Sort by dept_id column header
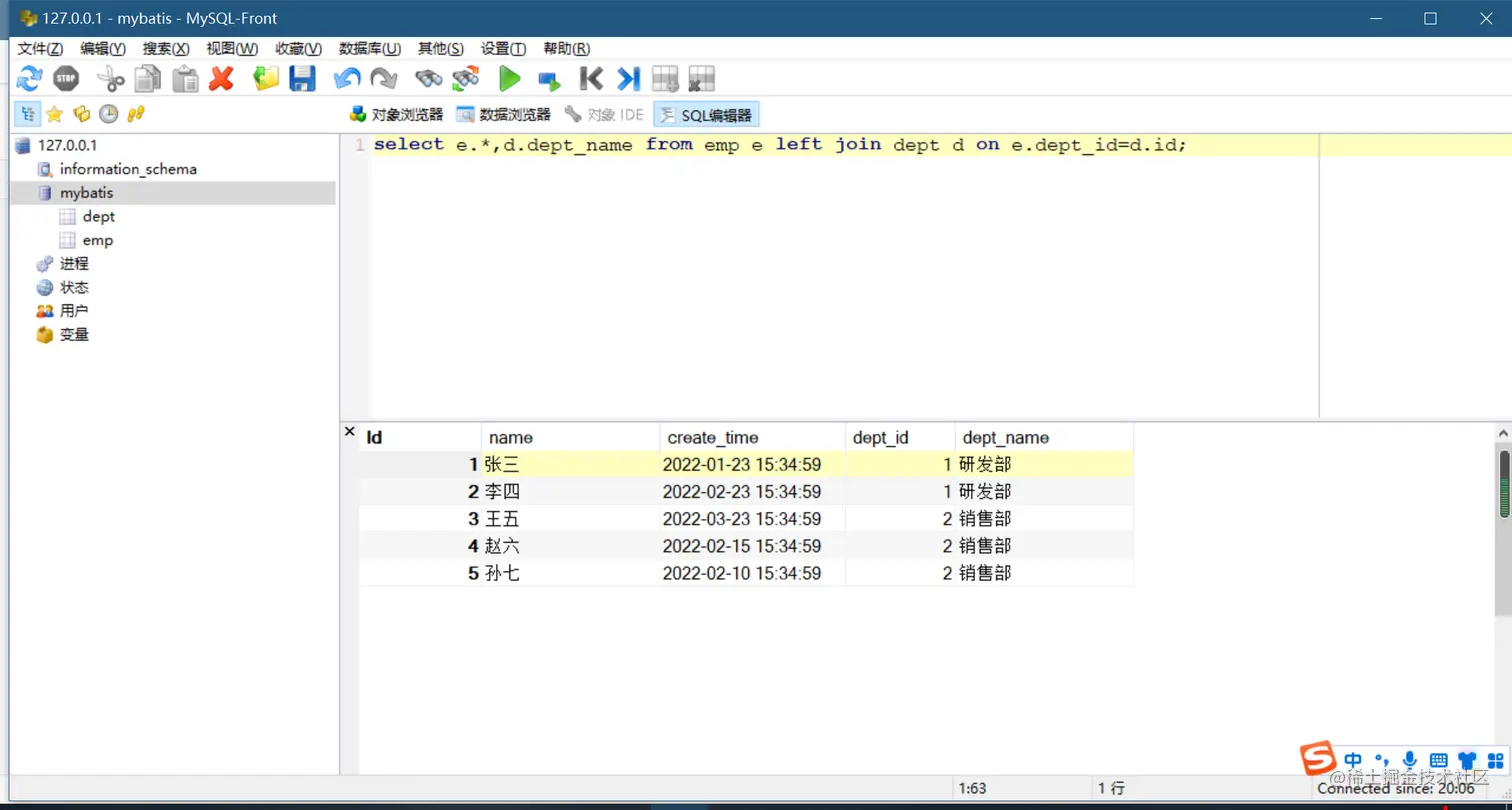This screenshot has height=810, width=1512. coord(900,437)
